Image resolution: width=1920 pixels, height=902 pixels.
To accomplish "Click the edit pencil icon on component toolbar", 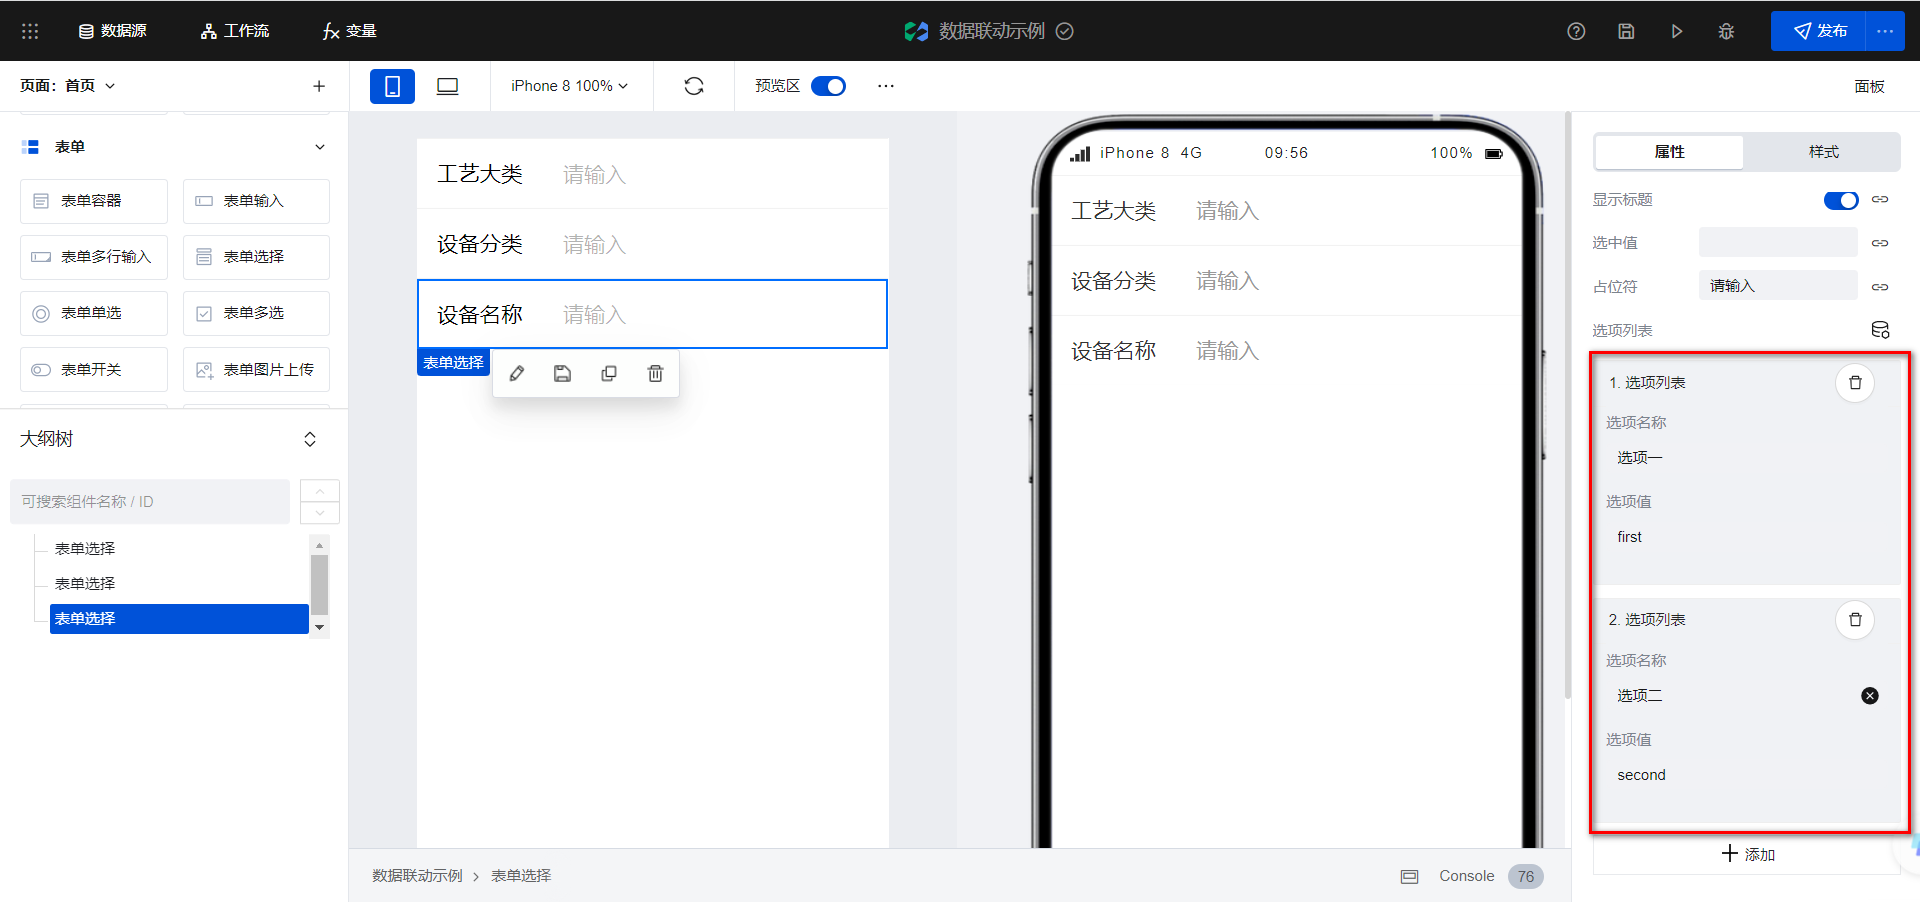I will click(x=517, y=373).
